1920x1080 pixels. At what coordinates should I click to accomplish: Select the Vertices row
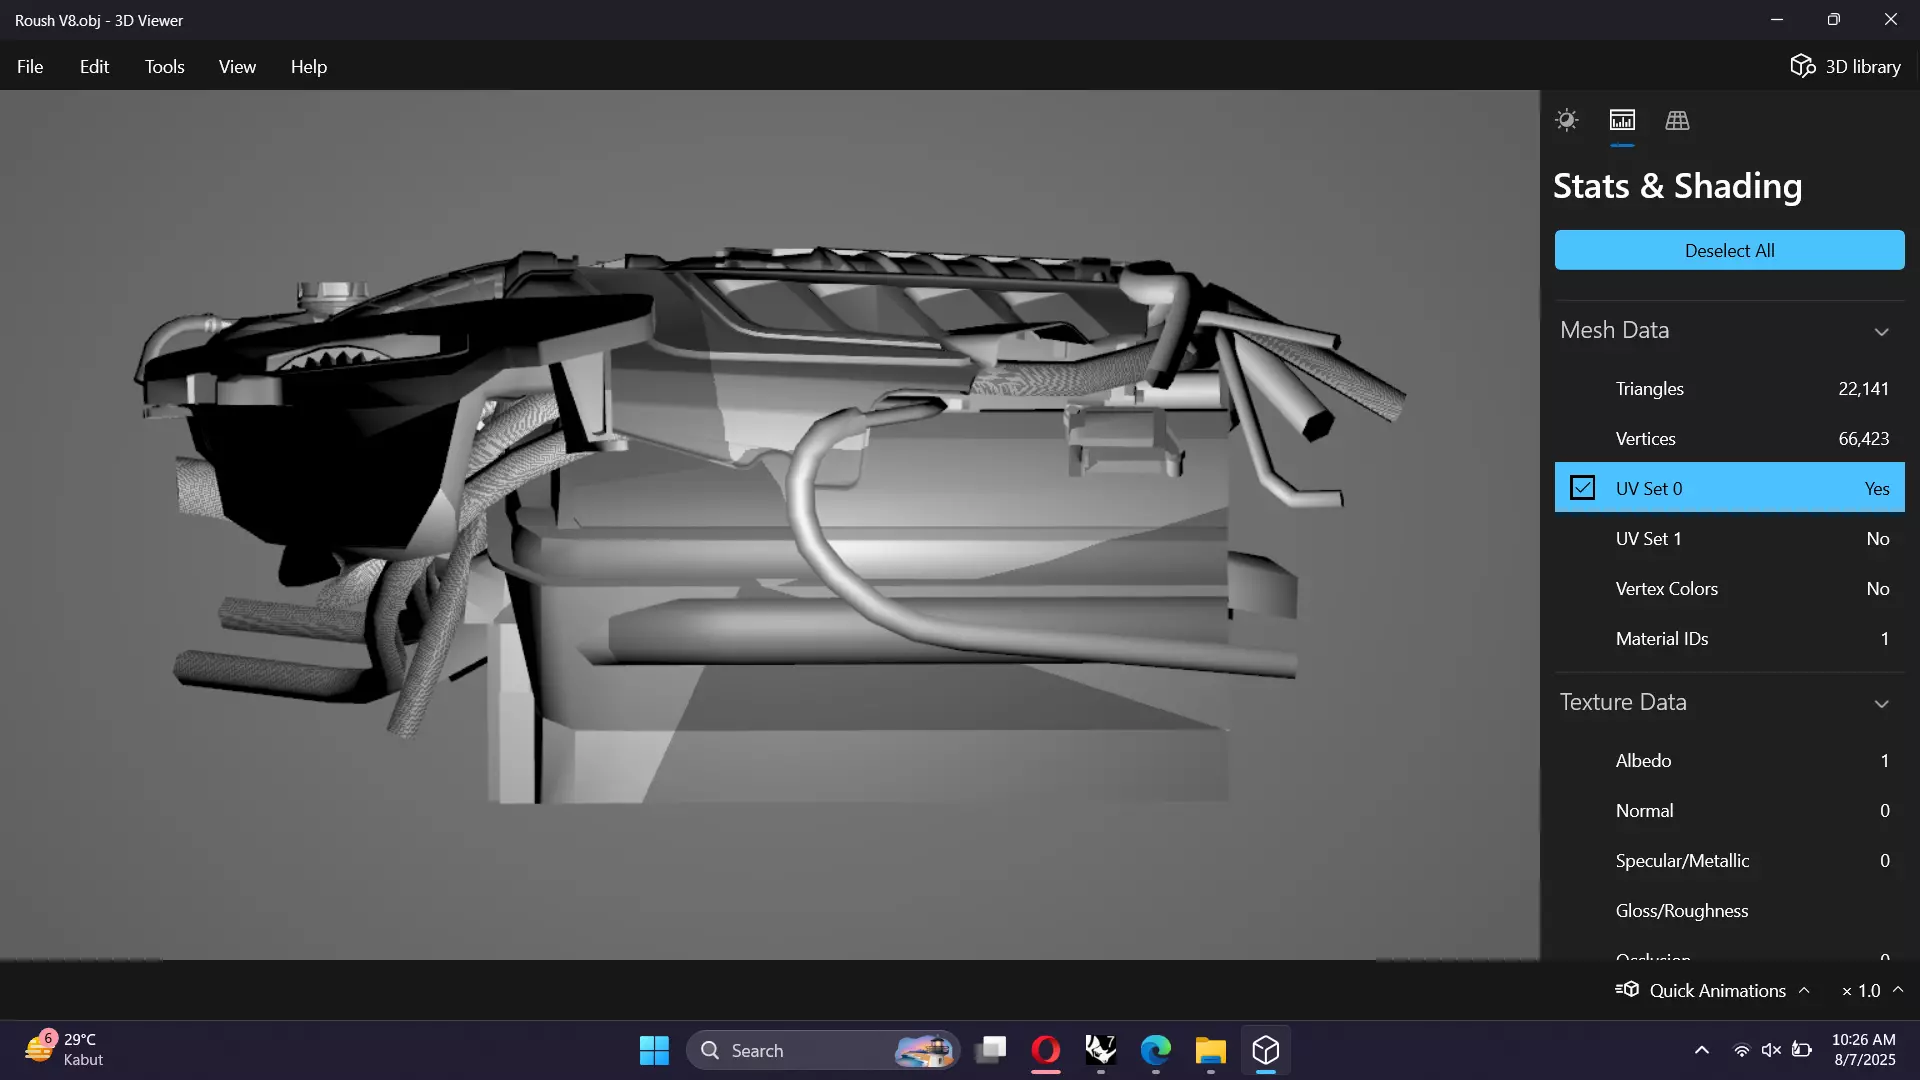(1729, 438)
